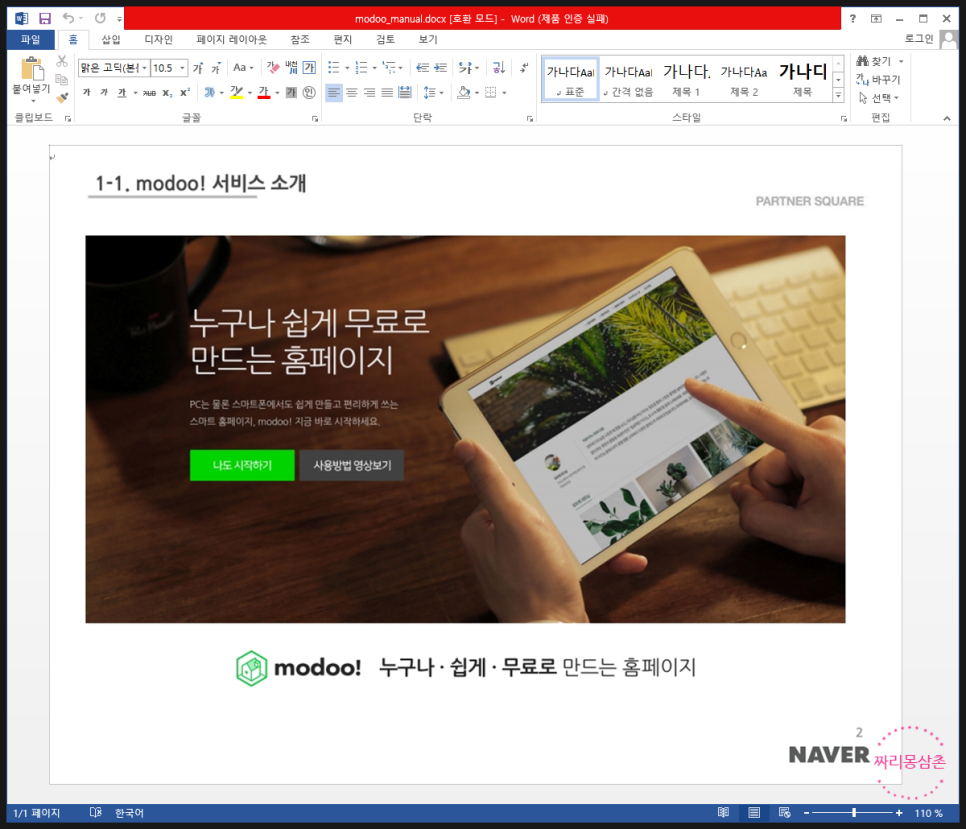The width and height of the screenshot is (966, 829).
Task: Redo via the circular arrow icon
Action: 100,18
